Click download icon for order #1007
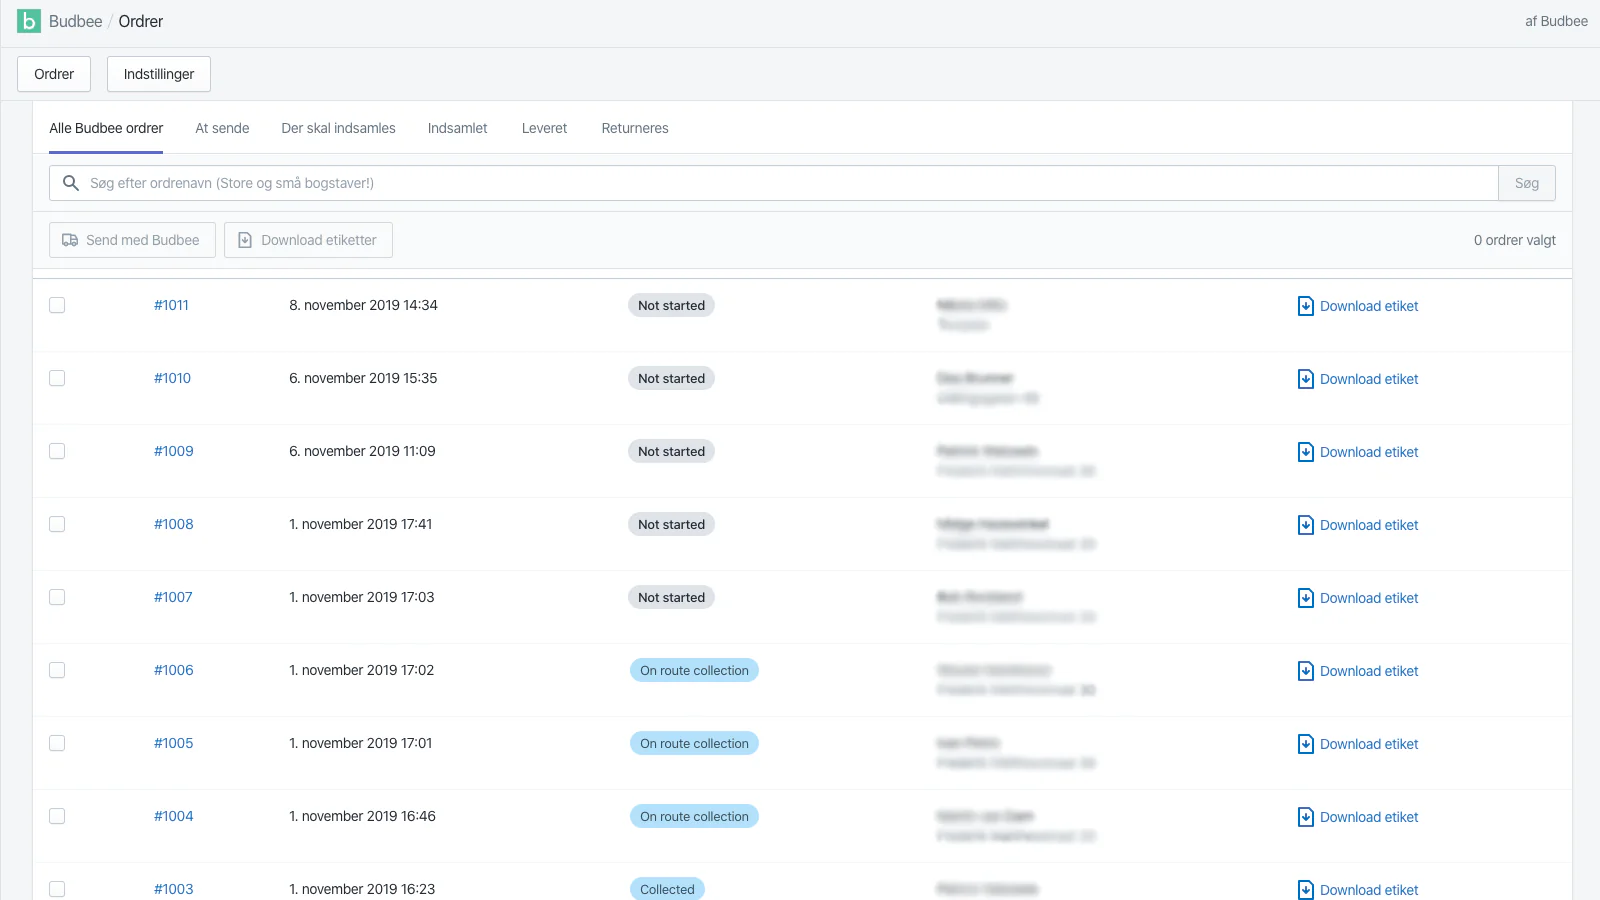 click(x=1306, y=598)
